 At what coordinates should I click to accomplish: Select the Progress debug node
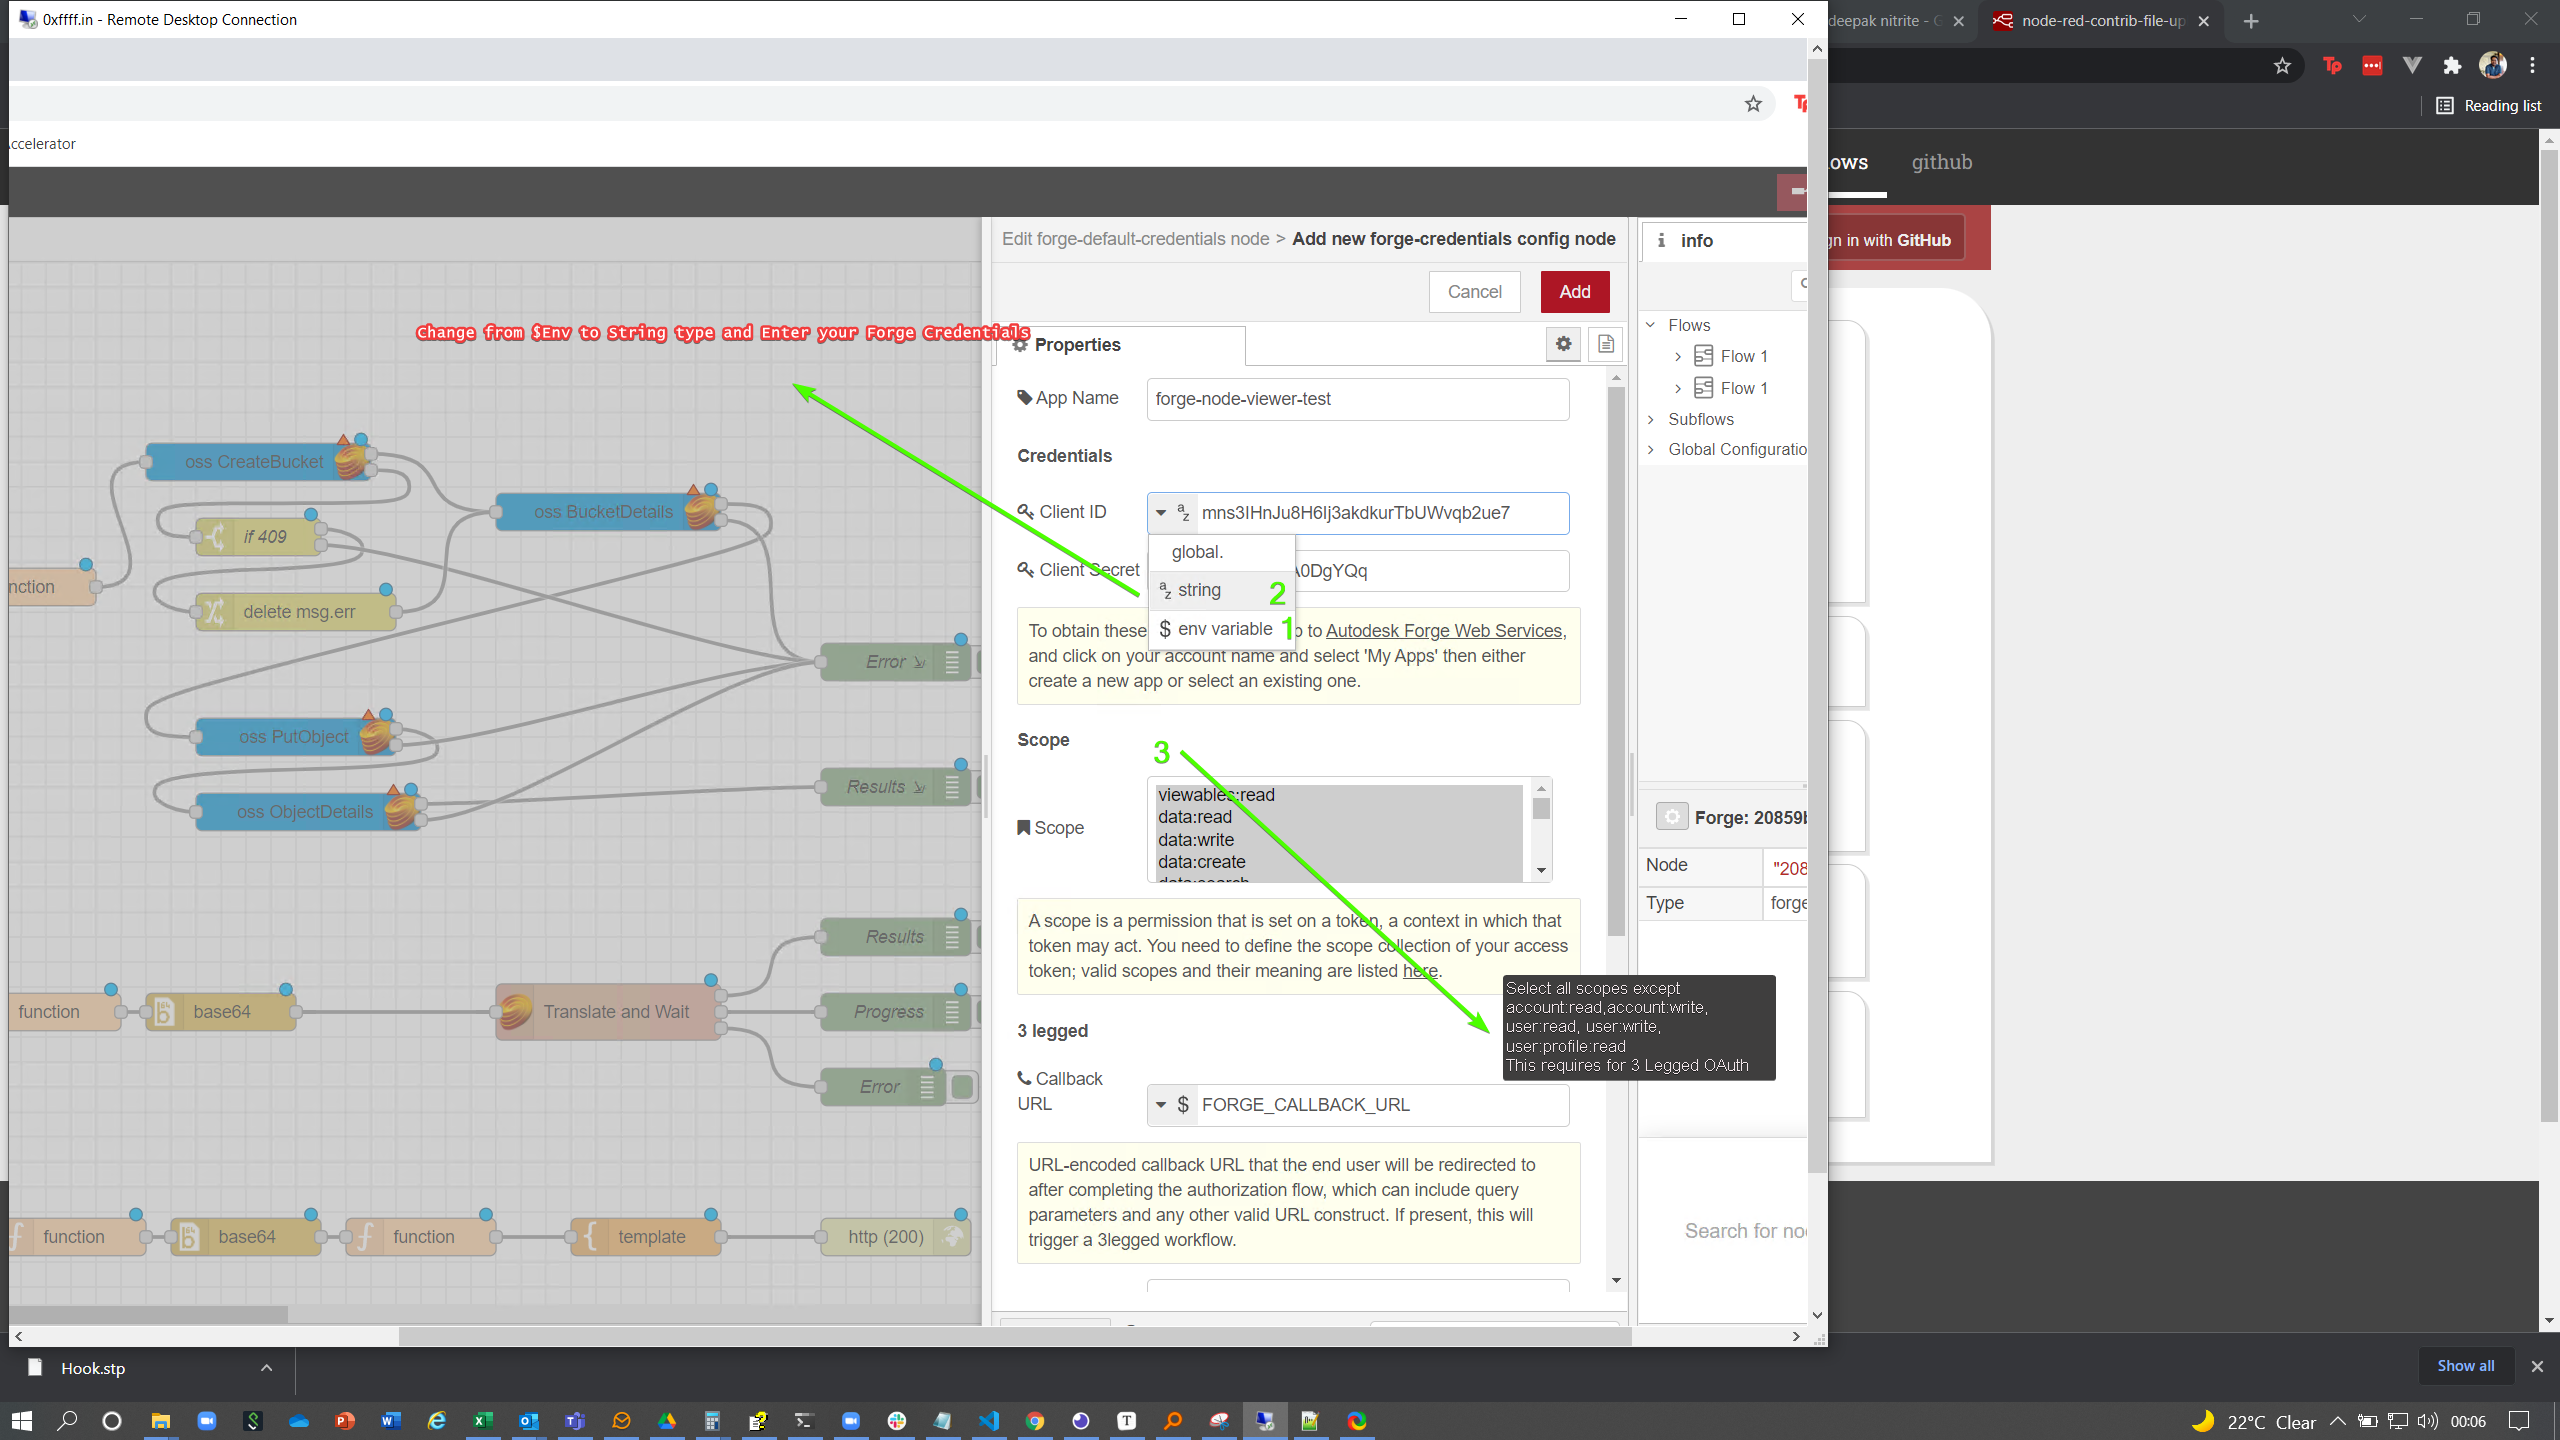[x=896, y=1012]
